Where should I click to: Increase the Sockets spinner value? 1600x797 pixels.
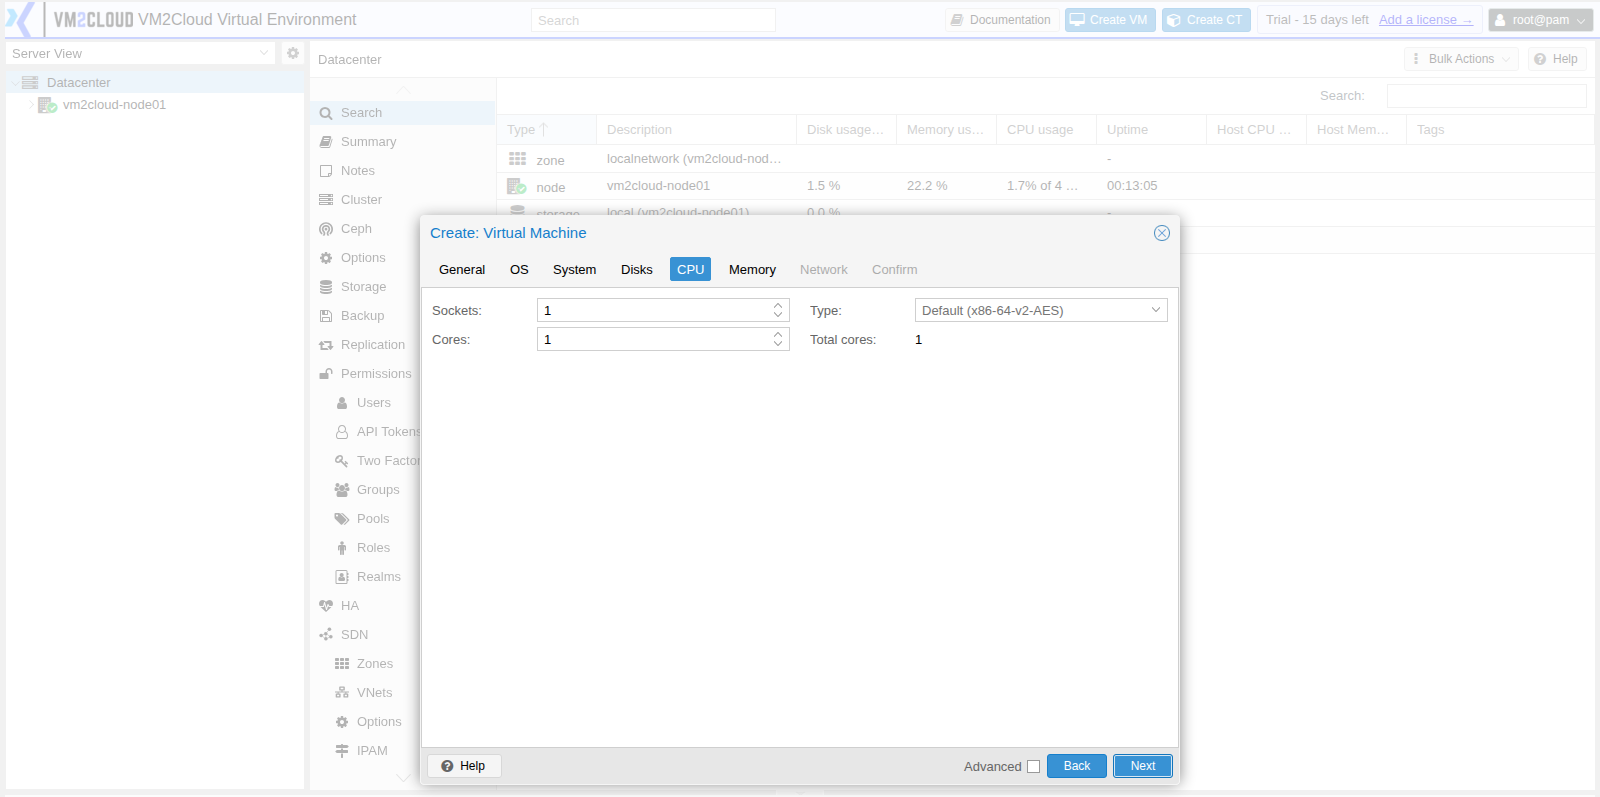coord(778,306)
